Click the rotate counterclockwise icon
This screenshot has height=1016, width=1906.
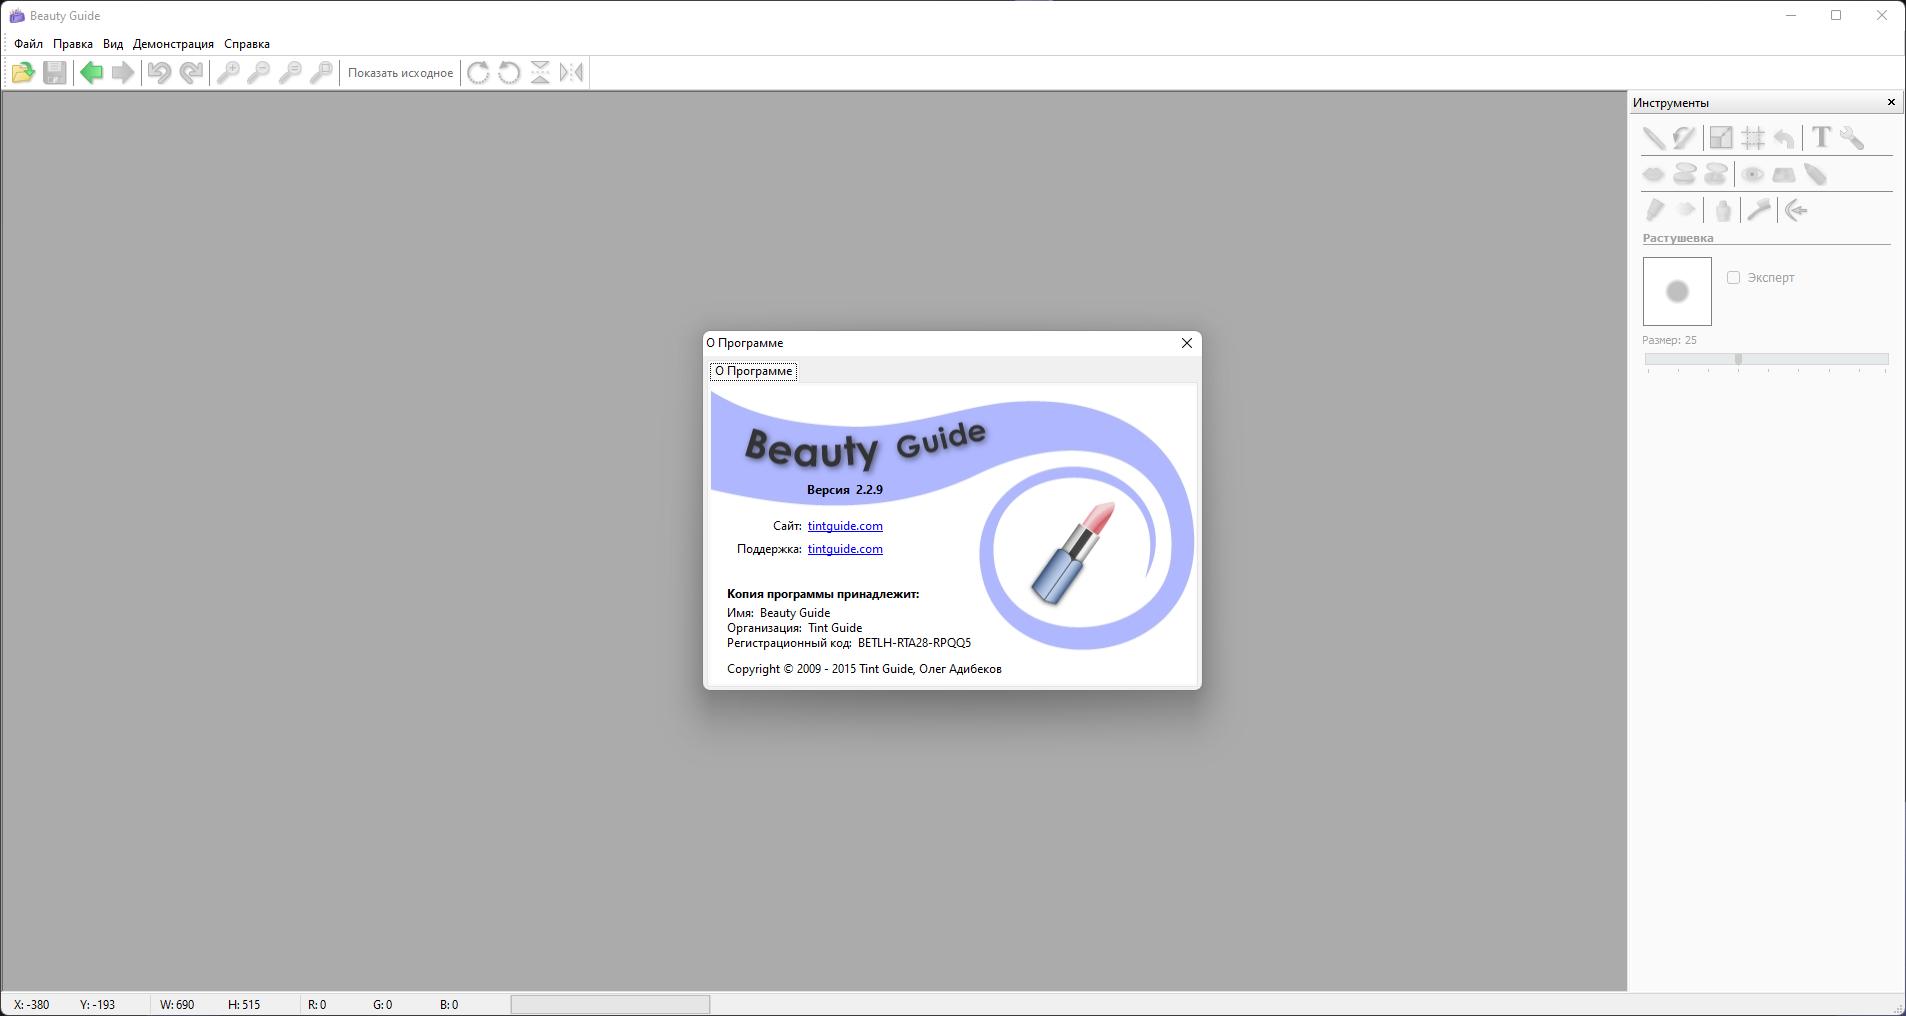[x=509, y=72]
